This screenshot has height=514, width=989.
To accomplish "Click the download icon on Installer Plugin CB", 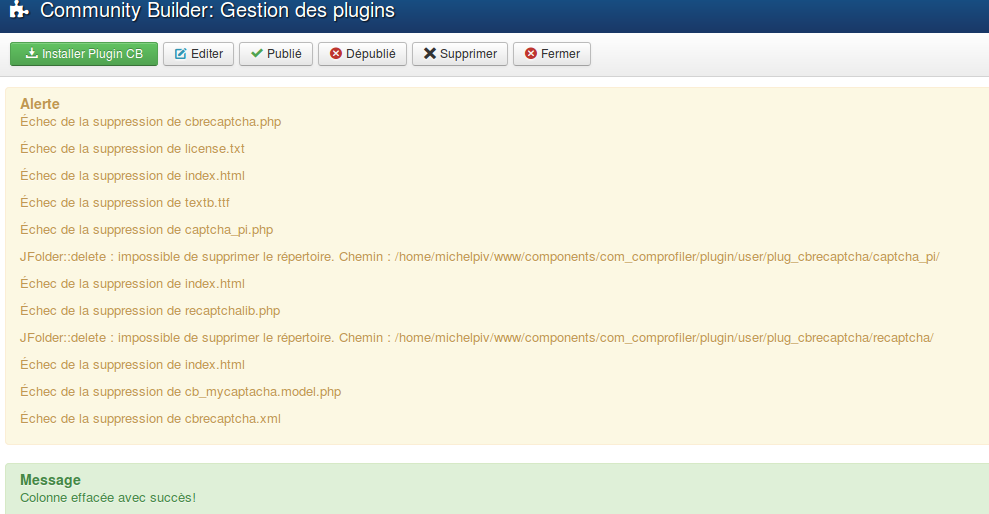I will click(31, 54).
